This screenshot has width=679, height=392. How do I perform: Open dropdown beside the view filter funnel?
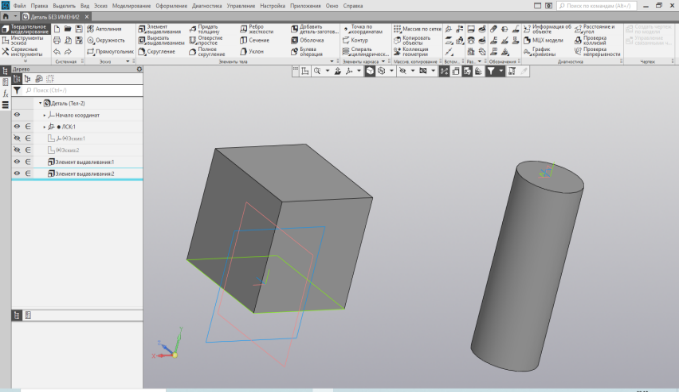(x=501, y=71)
